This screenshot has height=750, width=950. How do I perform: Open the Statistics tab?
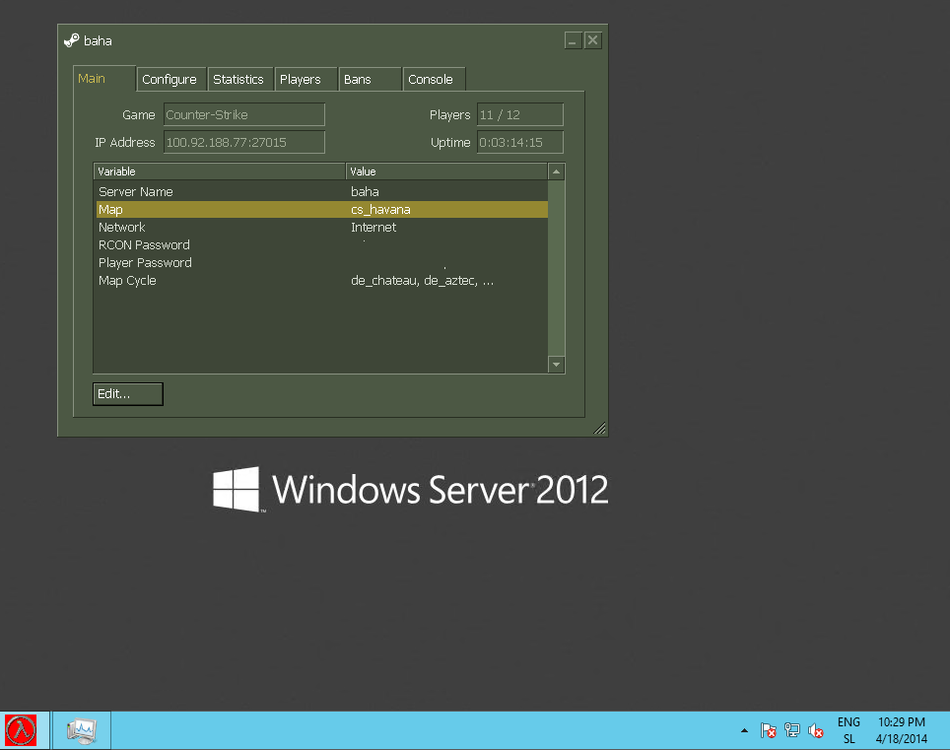click(x=240, y=79)
